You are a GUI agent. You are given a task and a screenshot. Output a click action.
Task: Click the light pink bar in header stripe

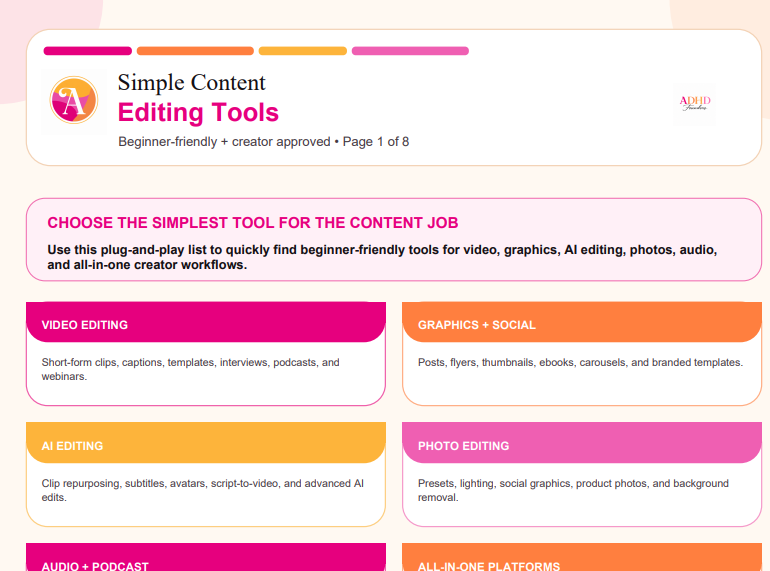point(410,51)
